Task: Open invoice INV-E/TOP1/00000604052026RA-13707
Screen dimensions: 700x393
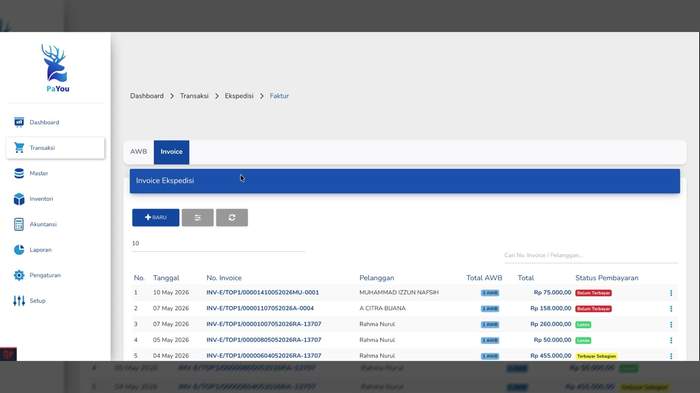Action: pyautogui.click(x=264, y=356)
